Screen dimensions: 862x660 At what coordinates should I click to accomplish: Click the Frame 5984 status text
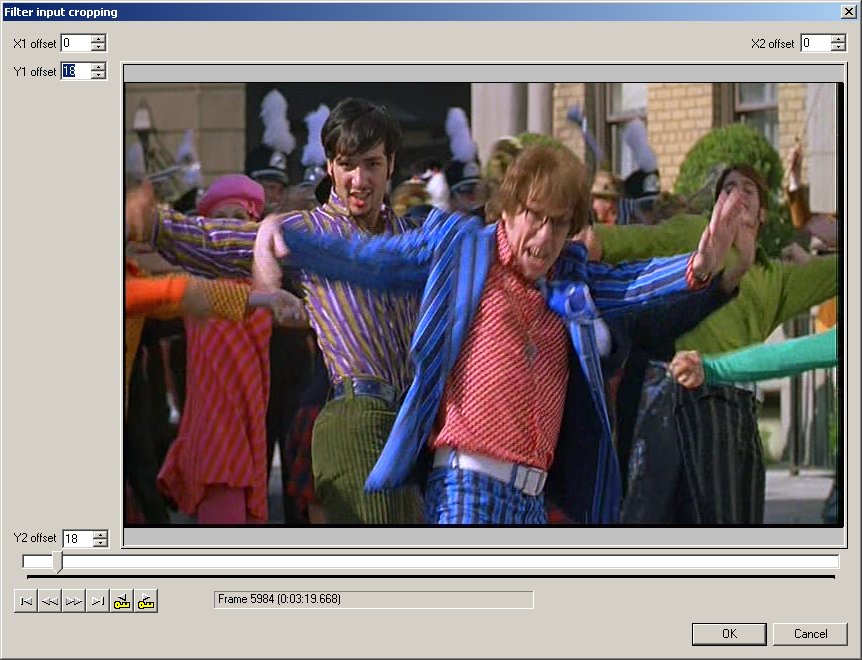coord(279,599)
